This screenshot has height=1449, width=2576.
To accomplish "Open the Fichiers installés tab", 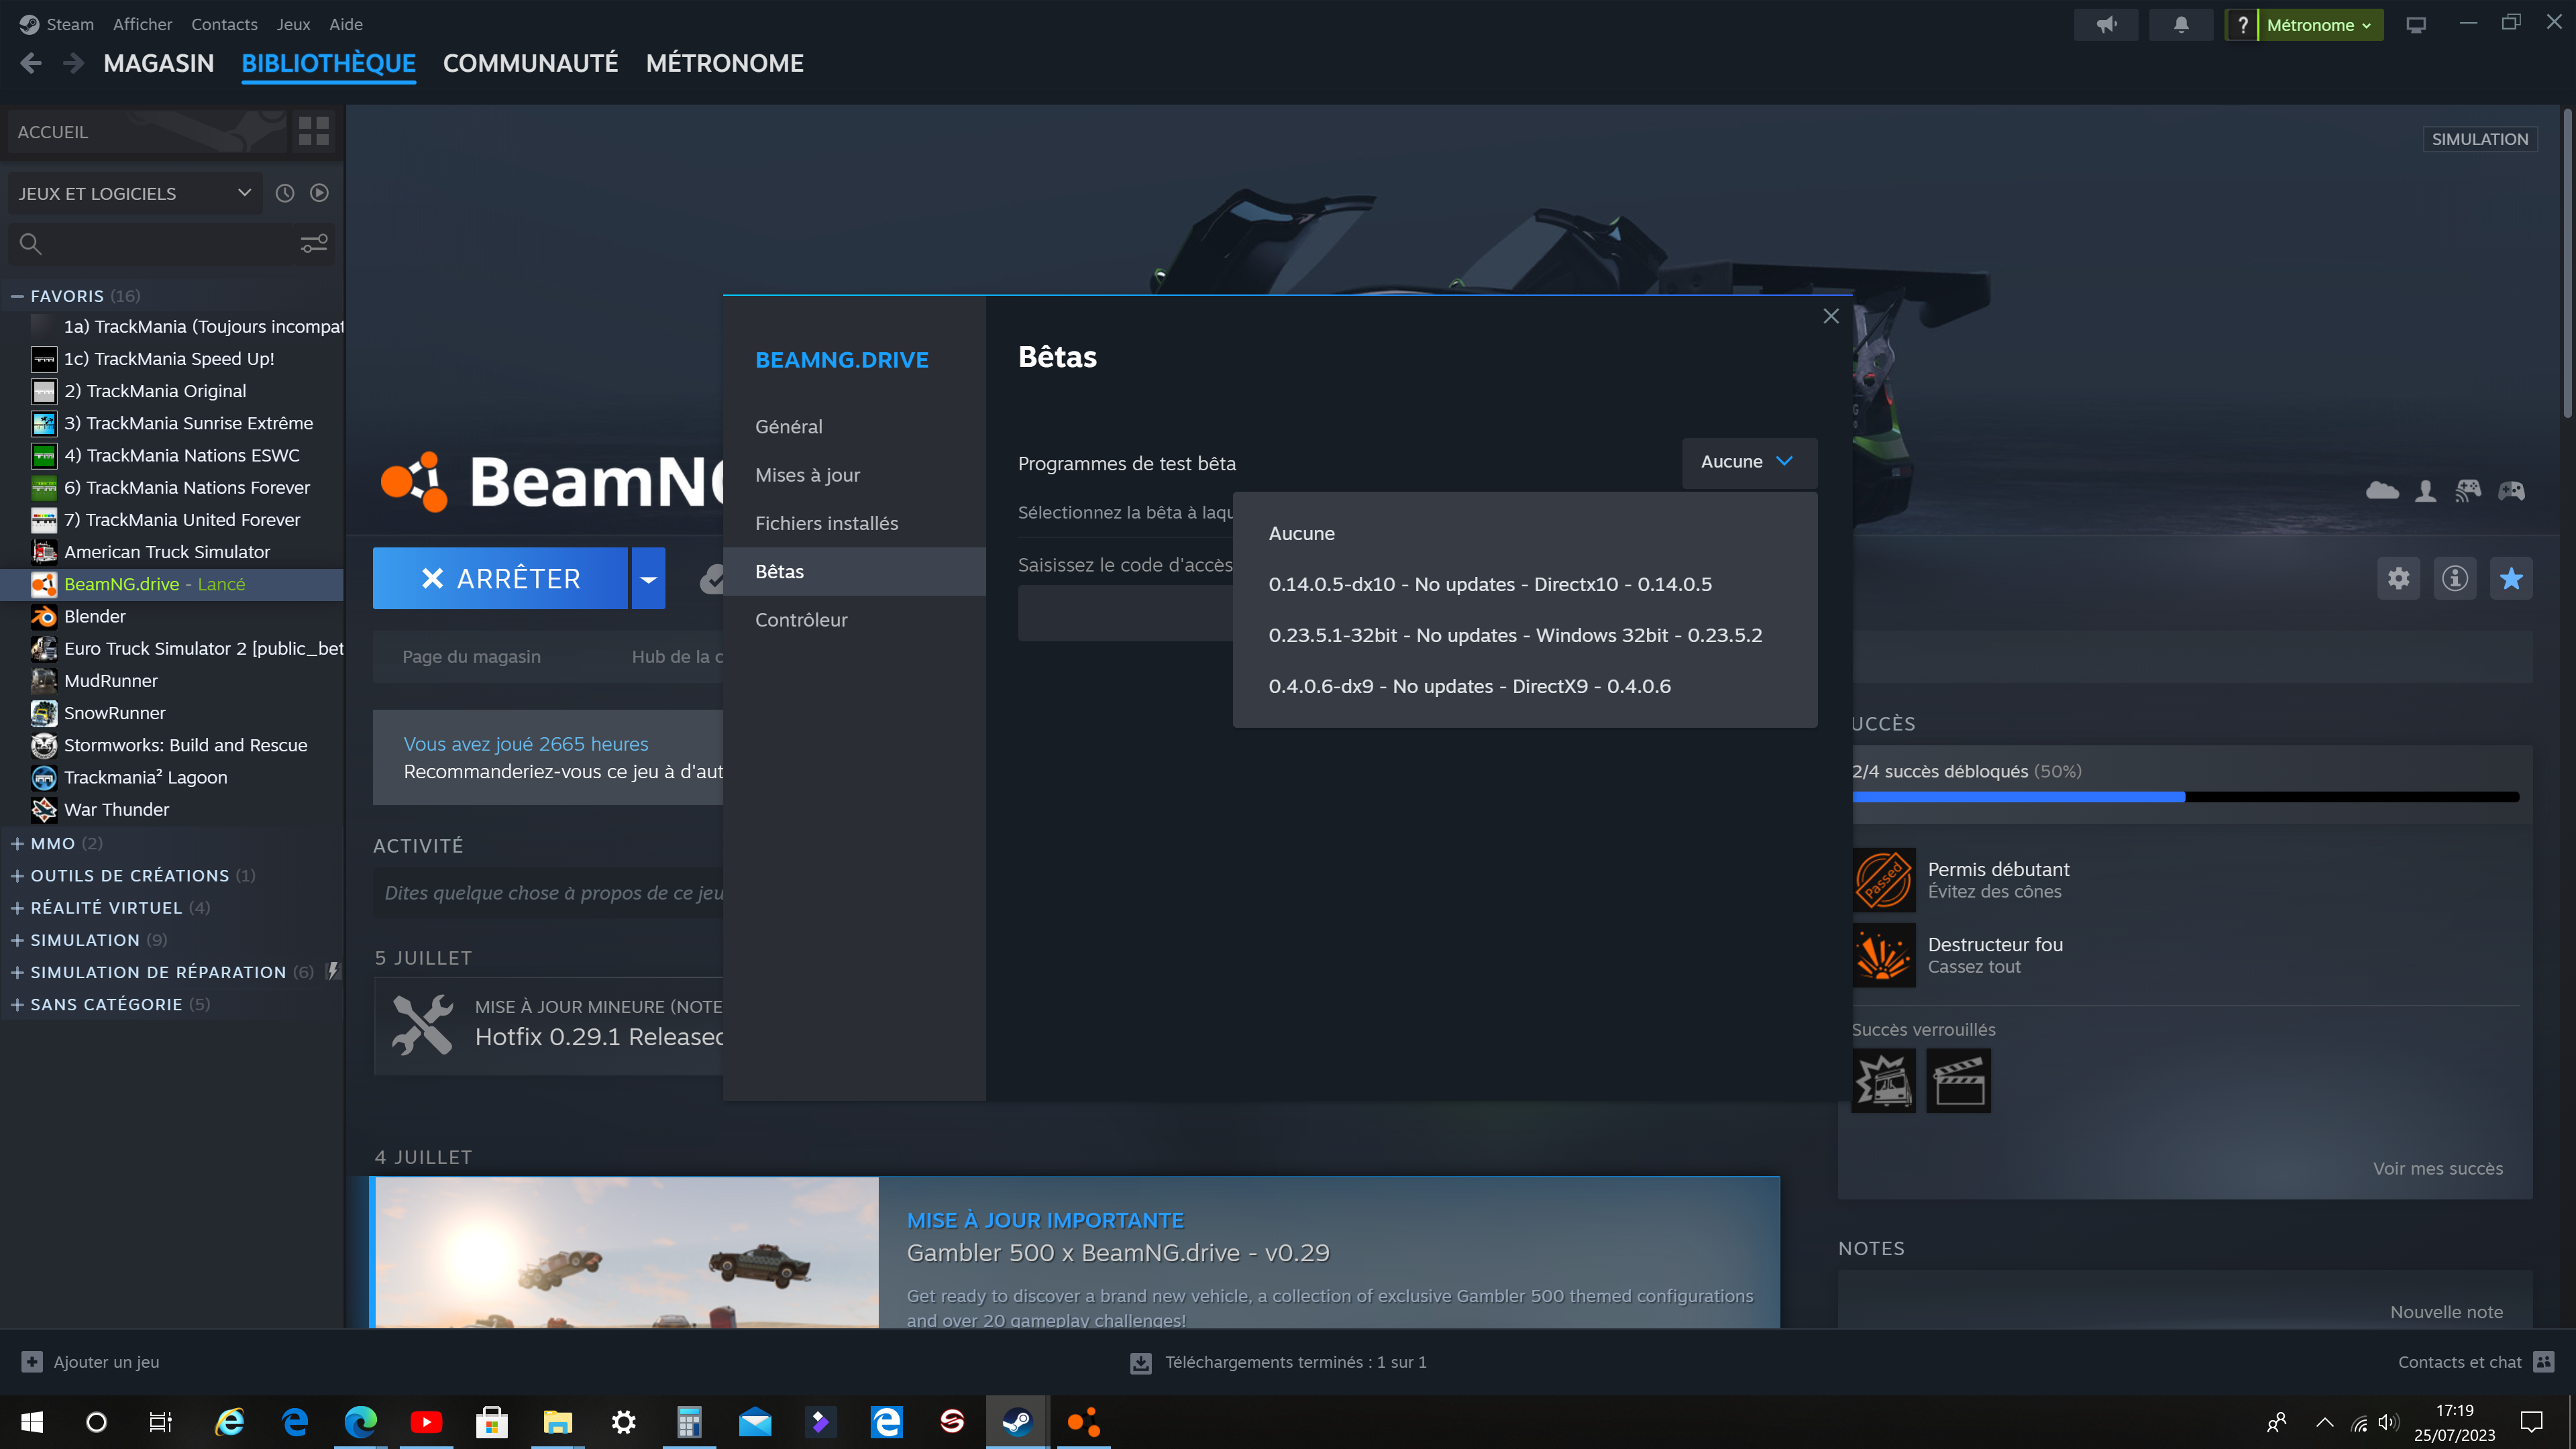I will pyautogui.click(x=854, y=523).
